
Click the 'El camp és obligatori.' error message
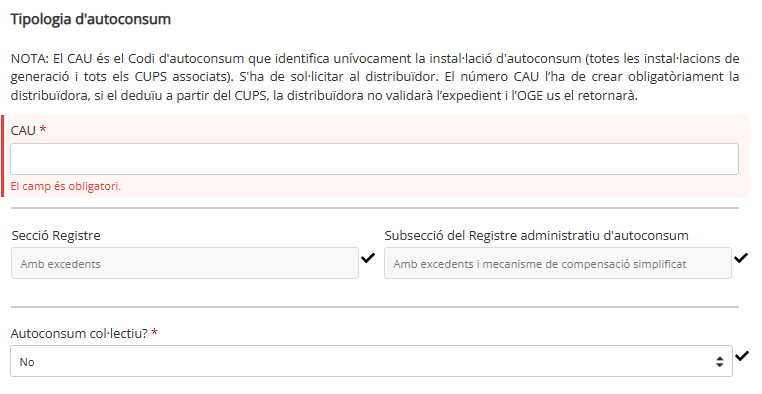tap(66, 186)
